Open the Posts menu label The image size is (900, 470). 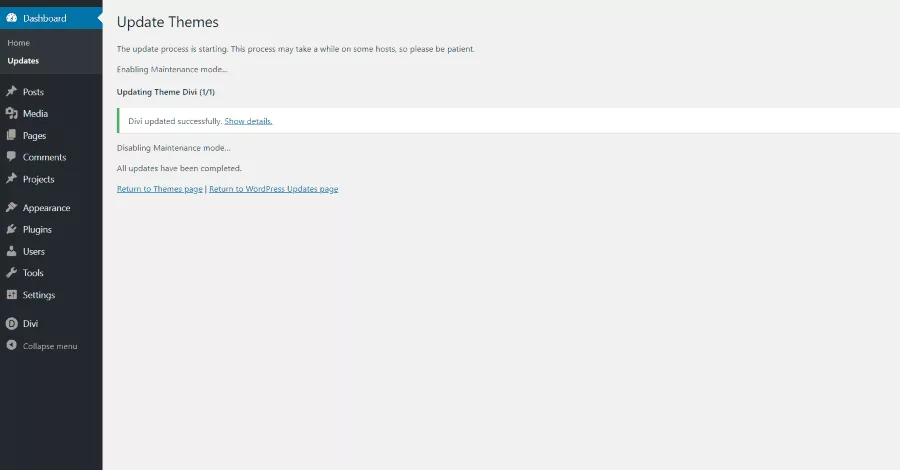point(33,92)
